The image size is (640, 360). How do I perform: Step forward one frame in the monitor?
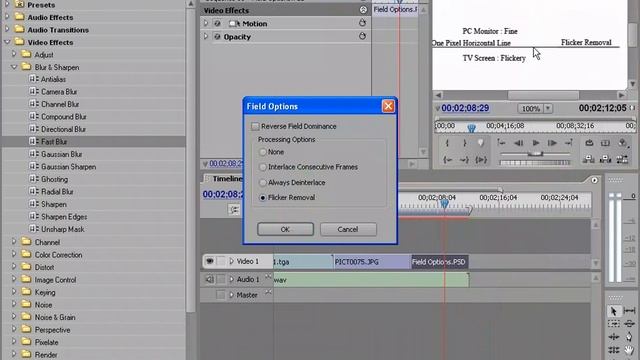point(552,143)
